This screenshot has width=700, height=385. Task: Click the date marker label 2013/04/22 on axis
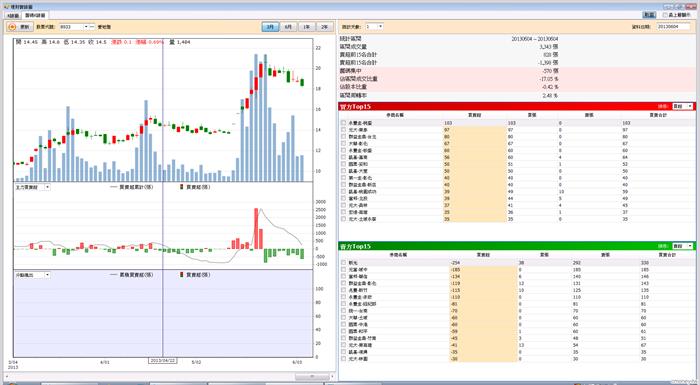point(162,360)
